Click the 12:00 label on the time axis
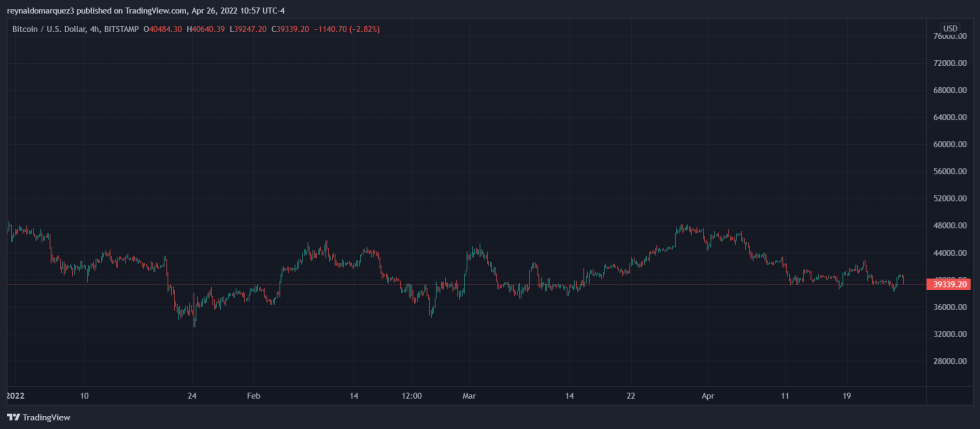The height and width of the screenshot is (429, 980). click(412, 396)
